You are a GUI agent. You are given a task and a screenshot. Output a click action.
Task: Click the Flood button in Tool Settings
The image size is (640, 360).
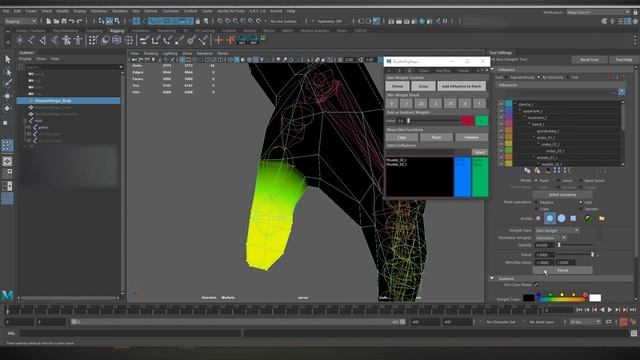562,270
